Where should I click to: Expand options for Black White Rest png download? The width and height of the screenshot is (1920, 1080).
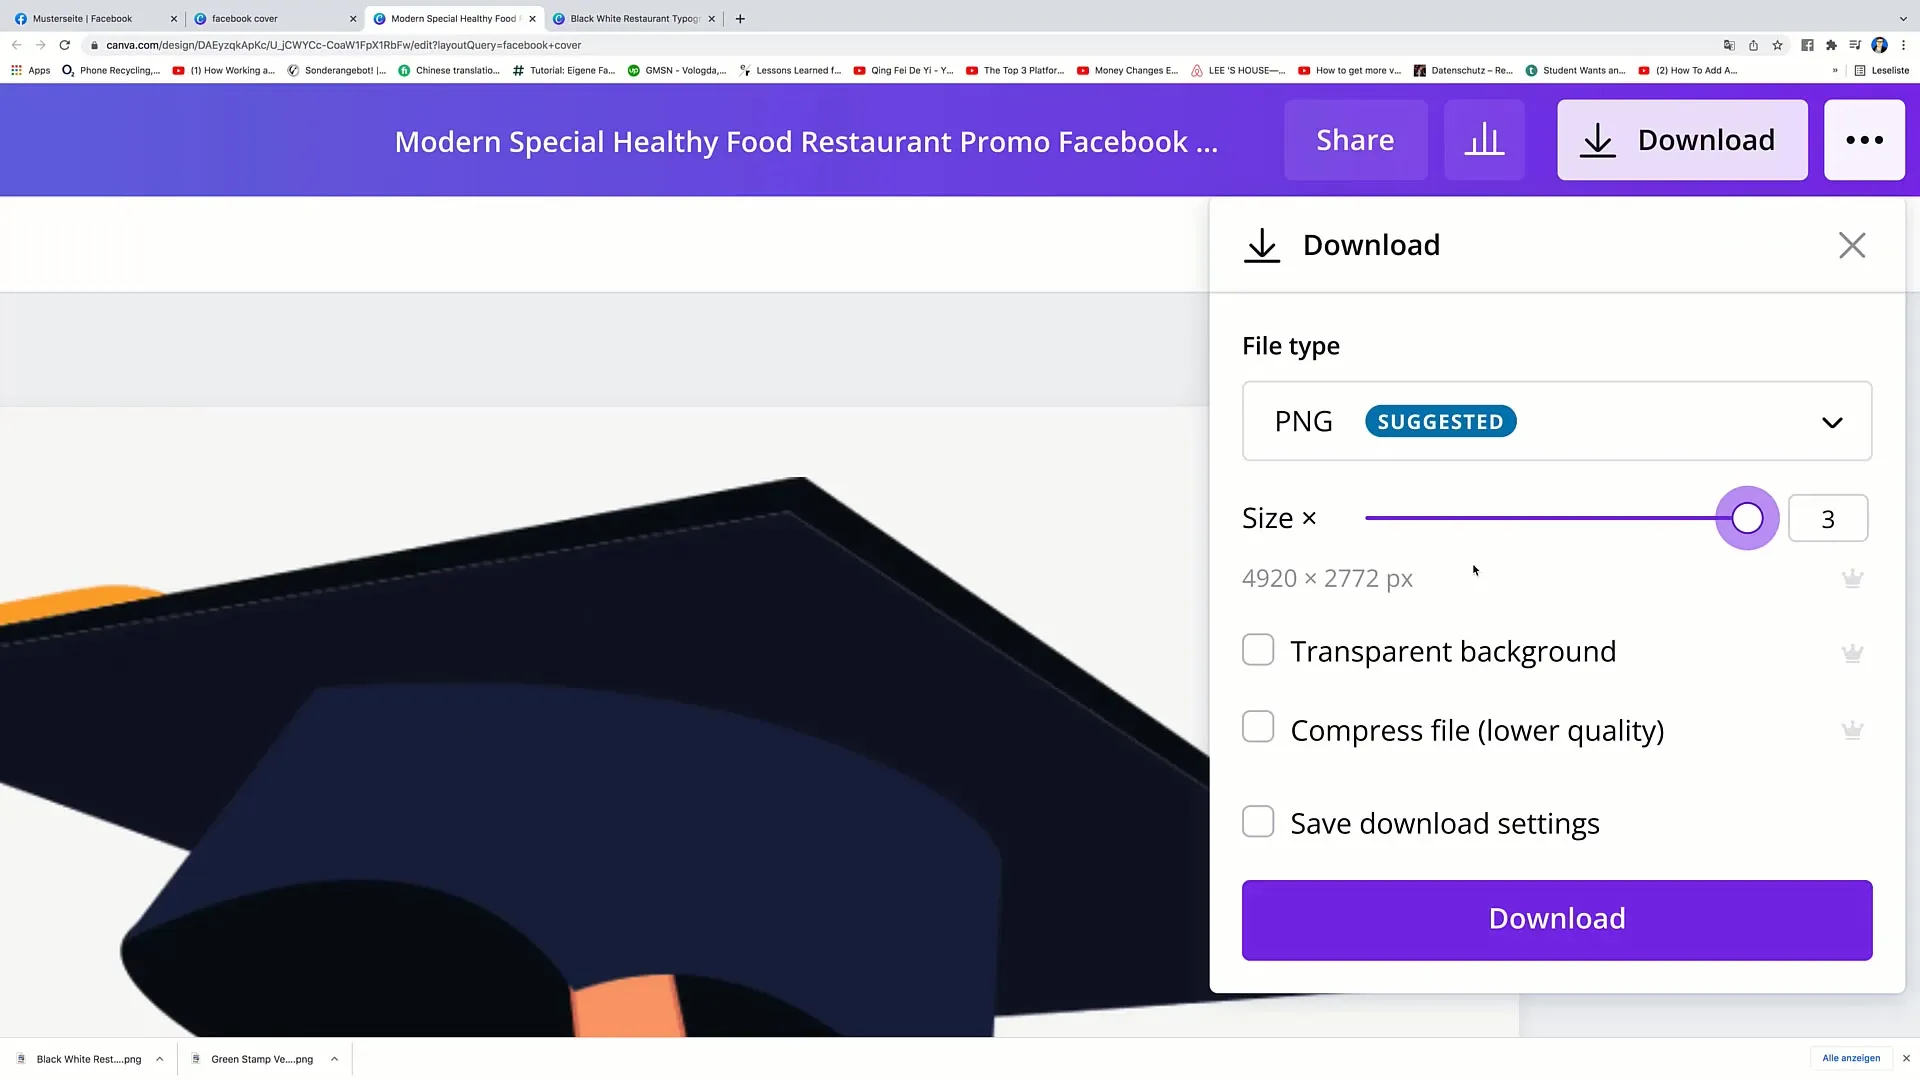tap(159, 1059)
